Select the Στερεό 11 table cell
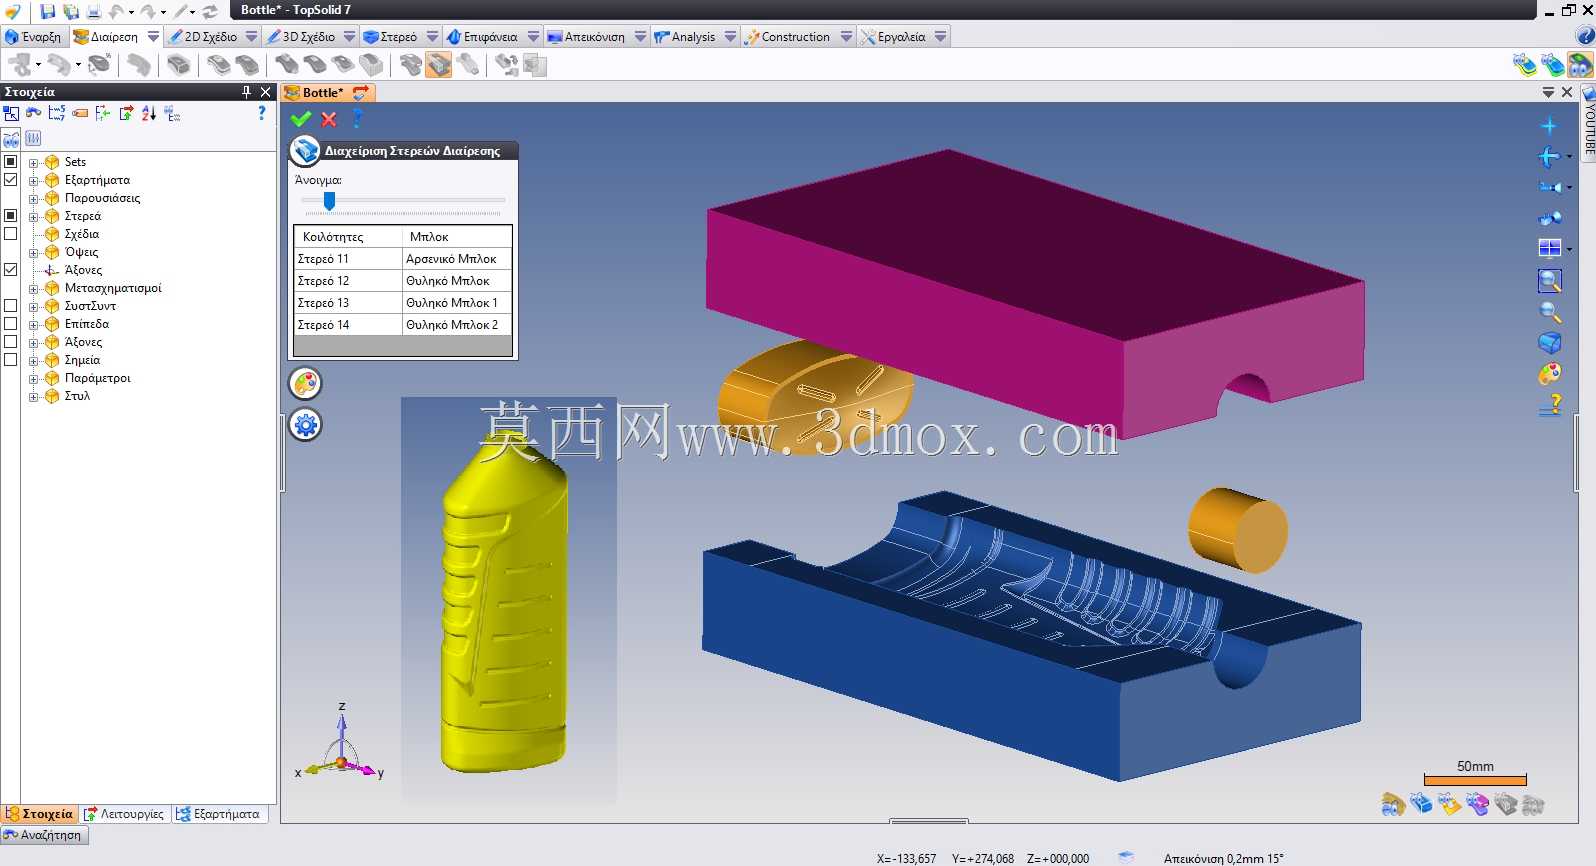1596x866 pixels. (x=347, y=259)
